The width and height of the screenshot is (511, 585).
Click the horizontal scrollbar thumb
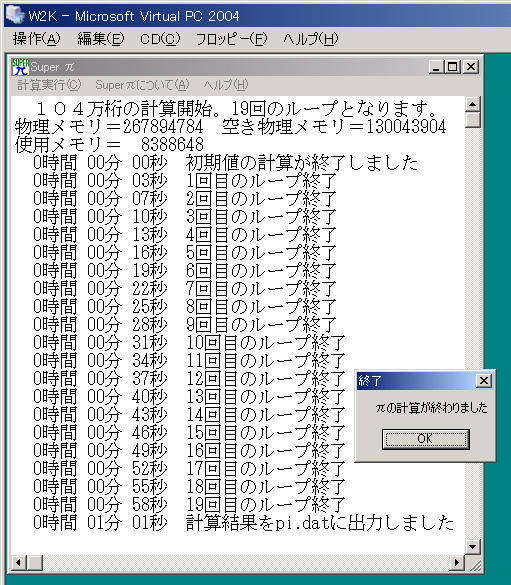click(x=35, y=563)
